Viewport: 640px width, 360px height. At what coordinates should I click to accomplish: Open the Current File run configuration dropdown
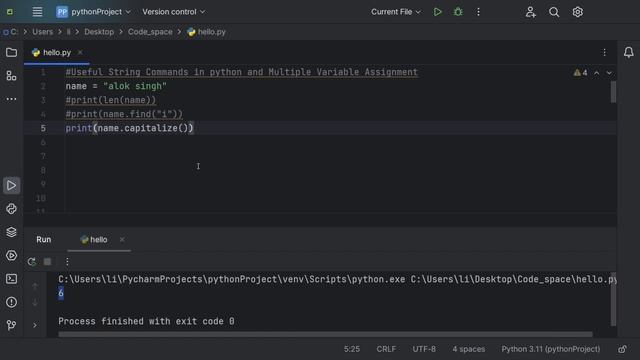coord(396,12)
